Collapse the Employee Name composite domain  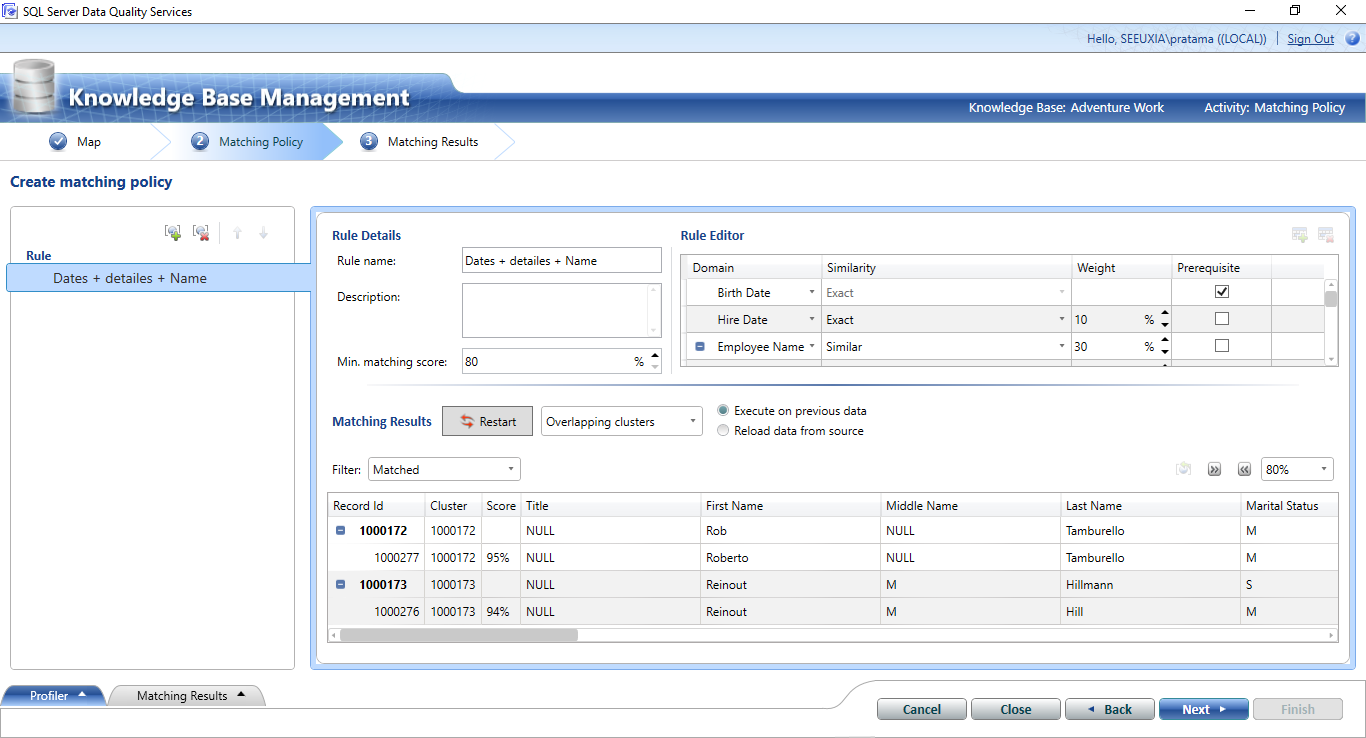[x=700, y=347]
